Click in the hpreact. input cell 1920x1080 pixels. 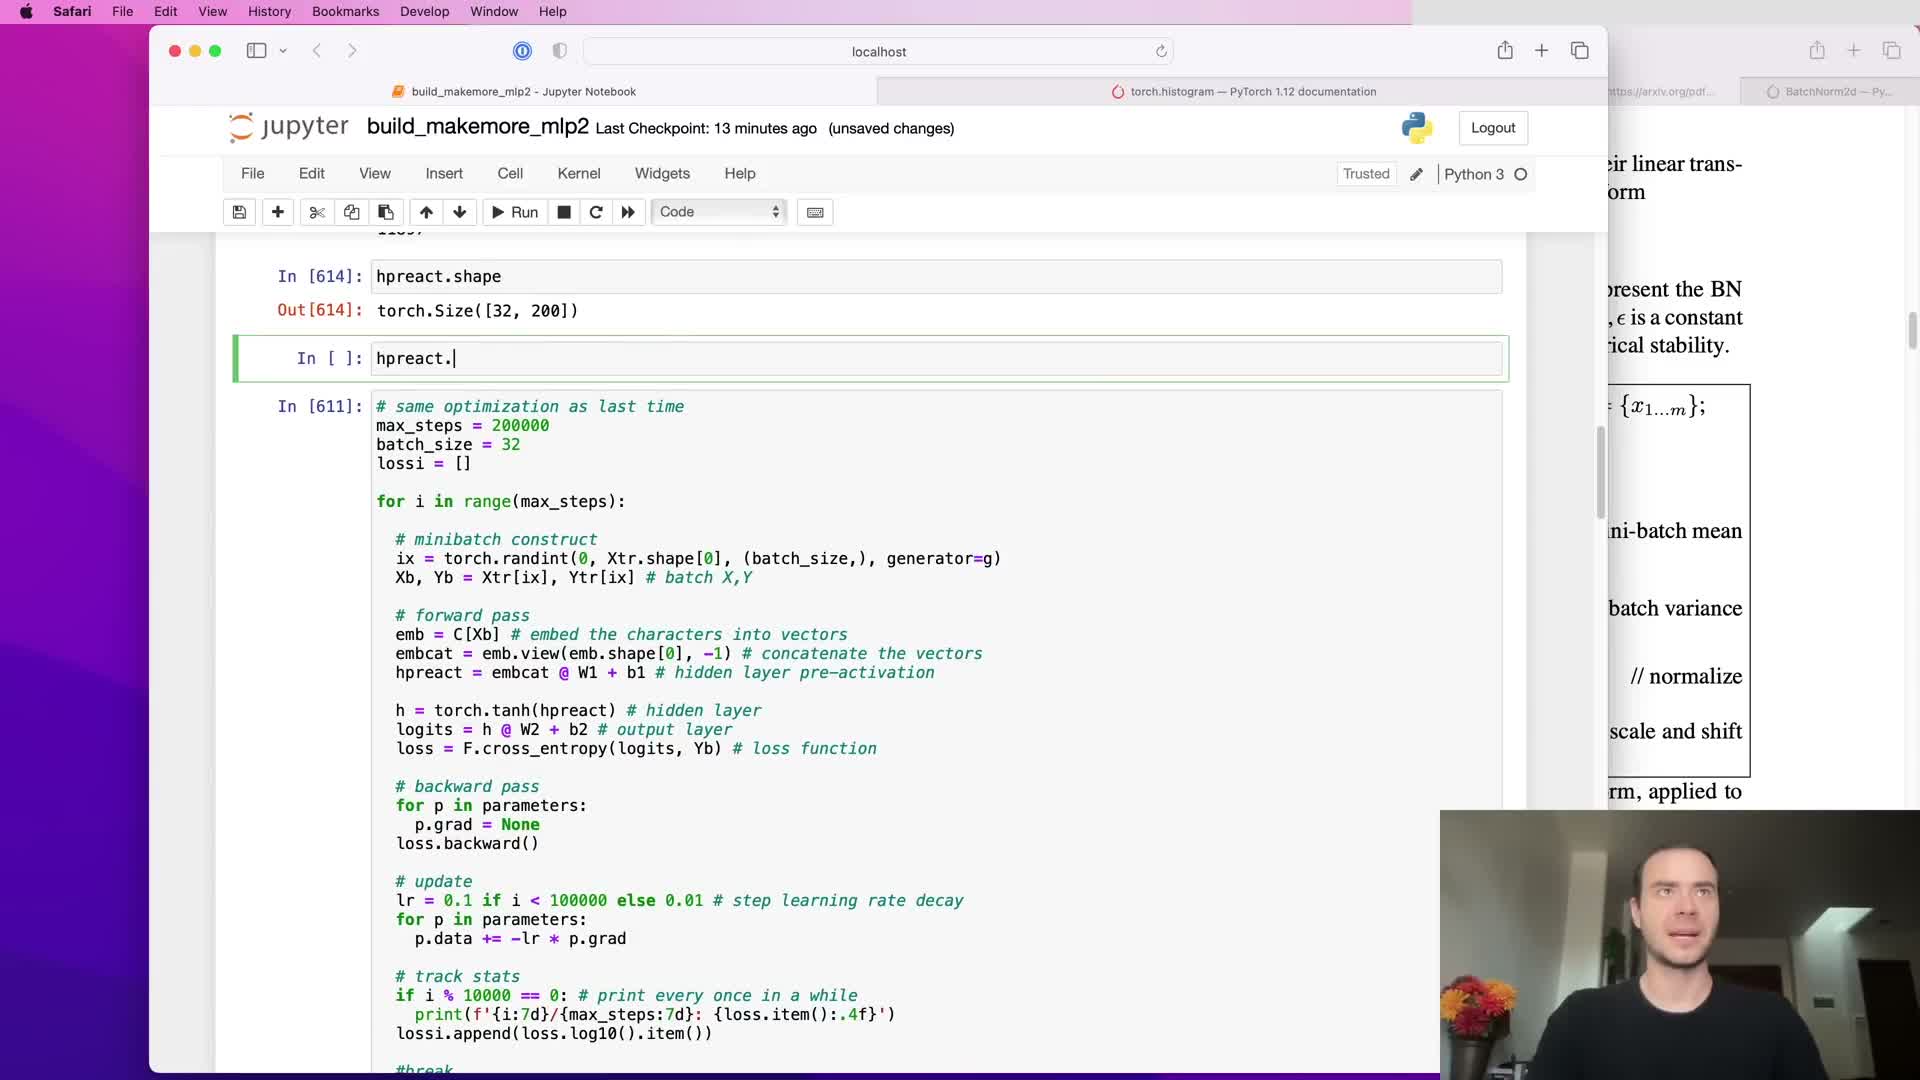click(936, 359)
